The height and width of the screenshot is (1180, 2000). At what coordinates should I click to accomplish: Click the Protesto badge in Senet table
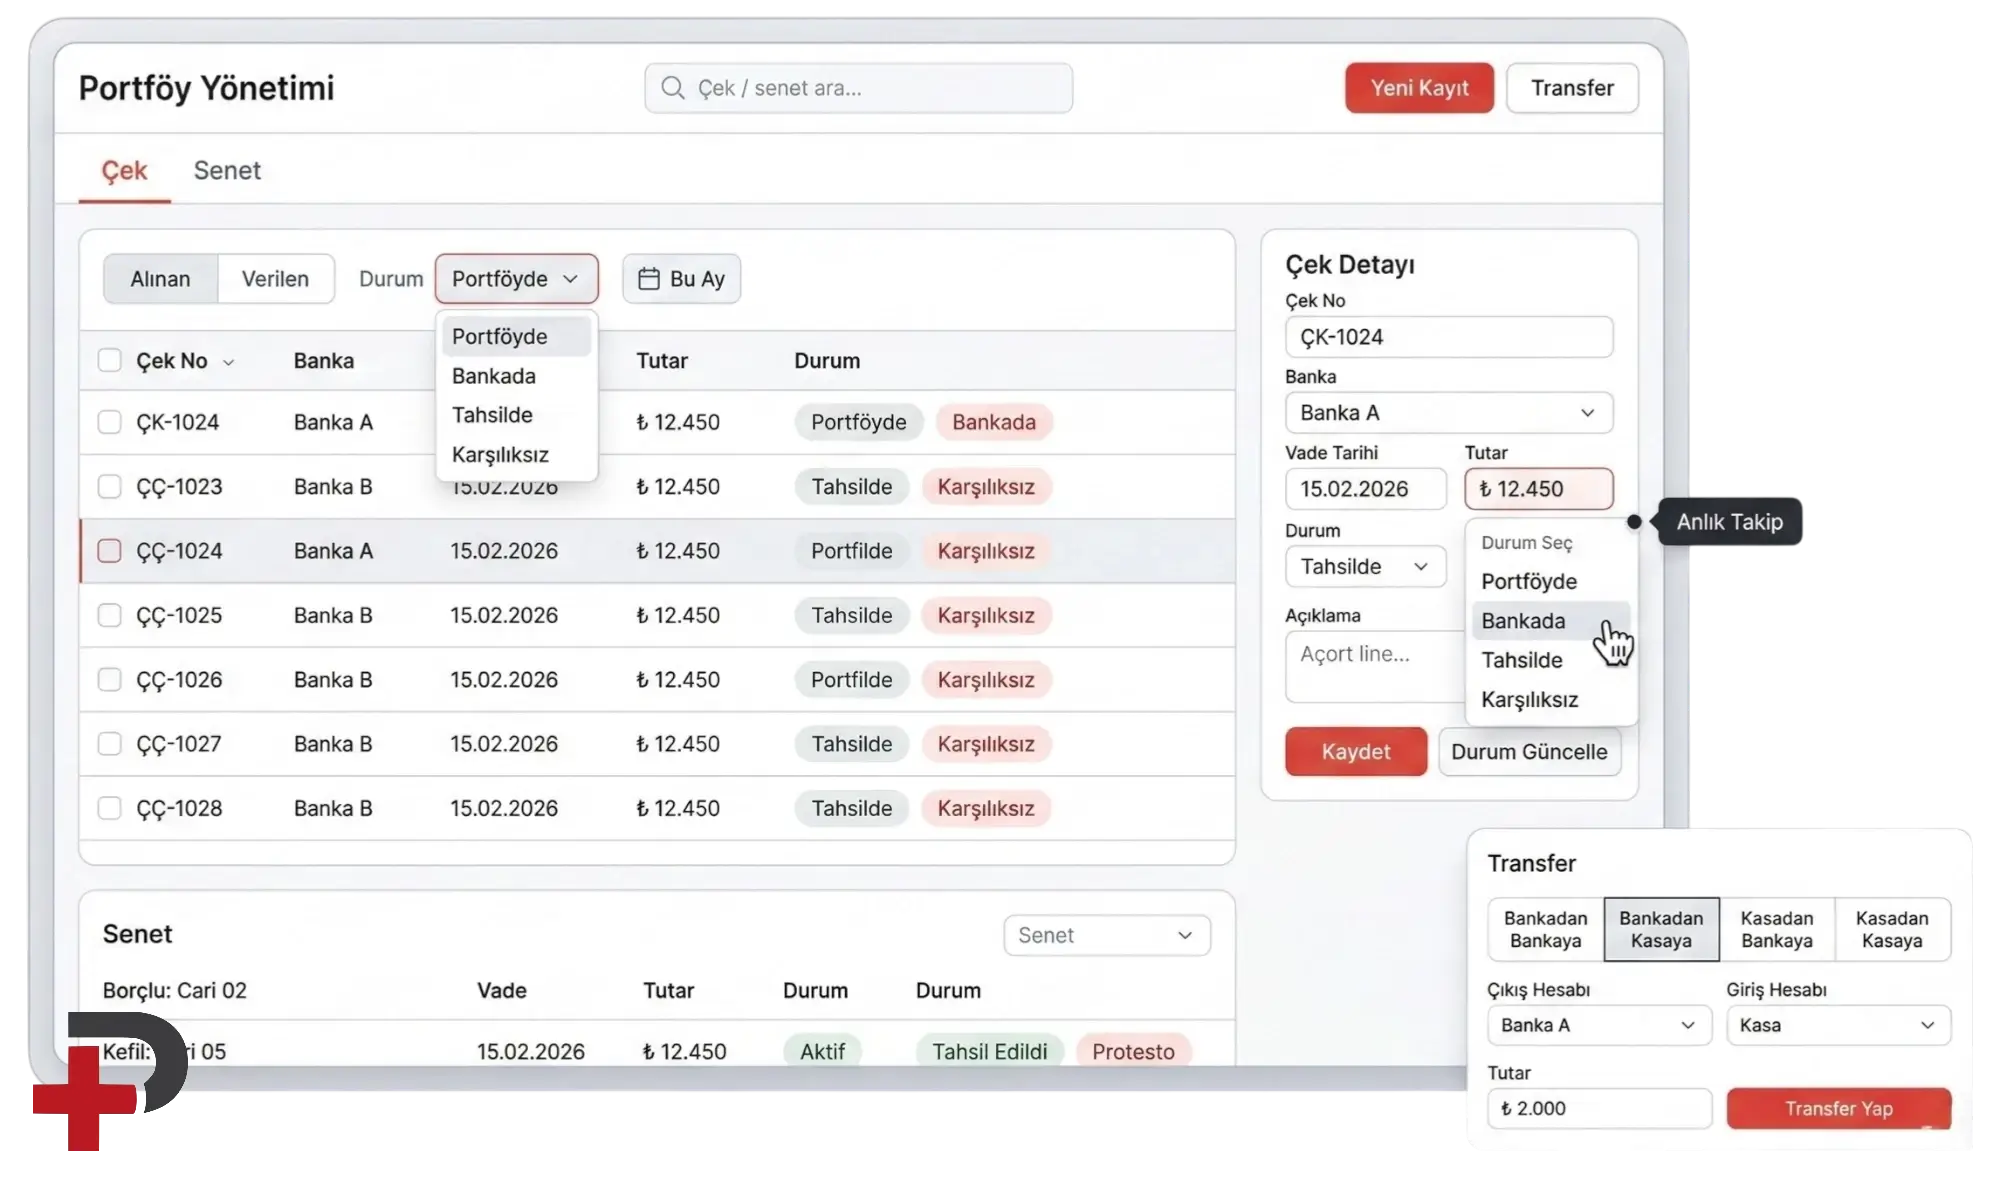pos(1132,1051)
